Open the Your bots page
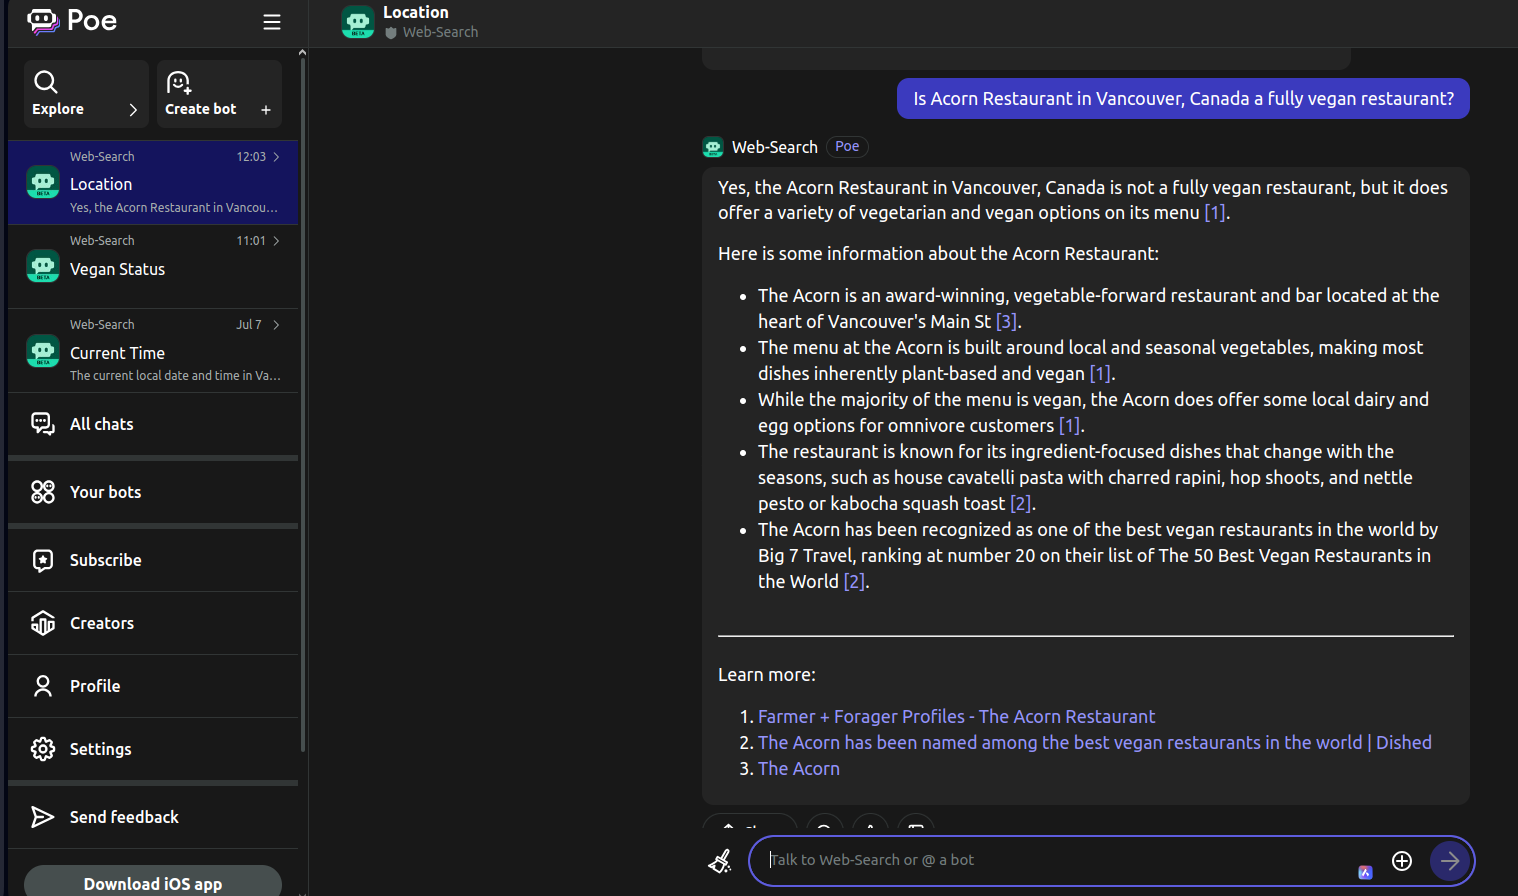This screenshot has height=896, width=1518. [153, 492]
